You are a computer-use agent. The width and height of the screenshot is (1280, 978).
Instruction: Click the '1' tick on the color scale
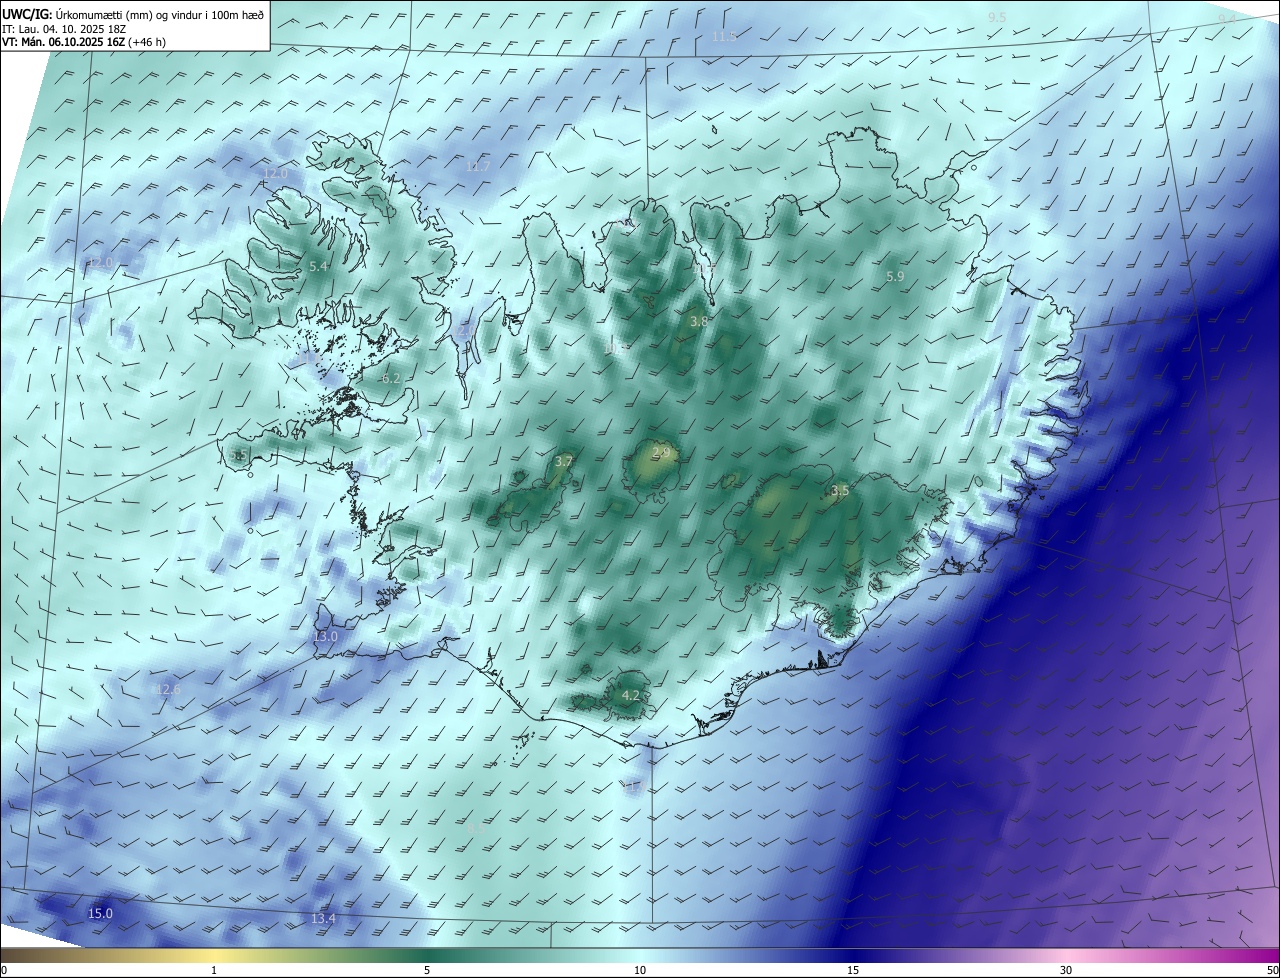click(x=214, y=970)
